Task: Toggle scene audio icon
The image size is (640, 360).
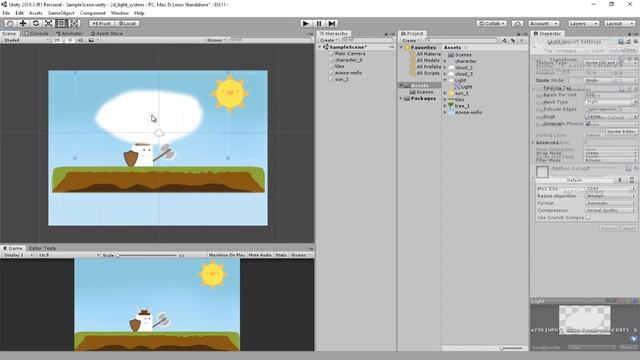Action: coord(80,40)
